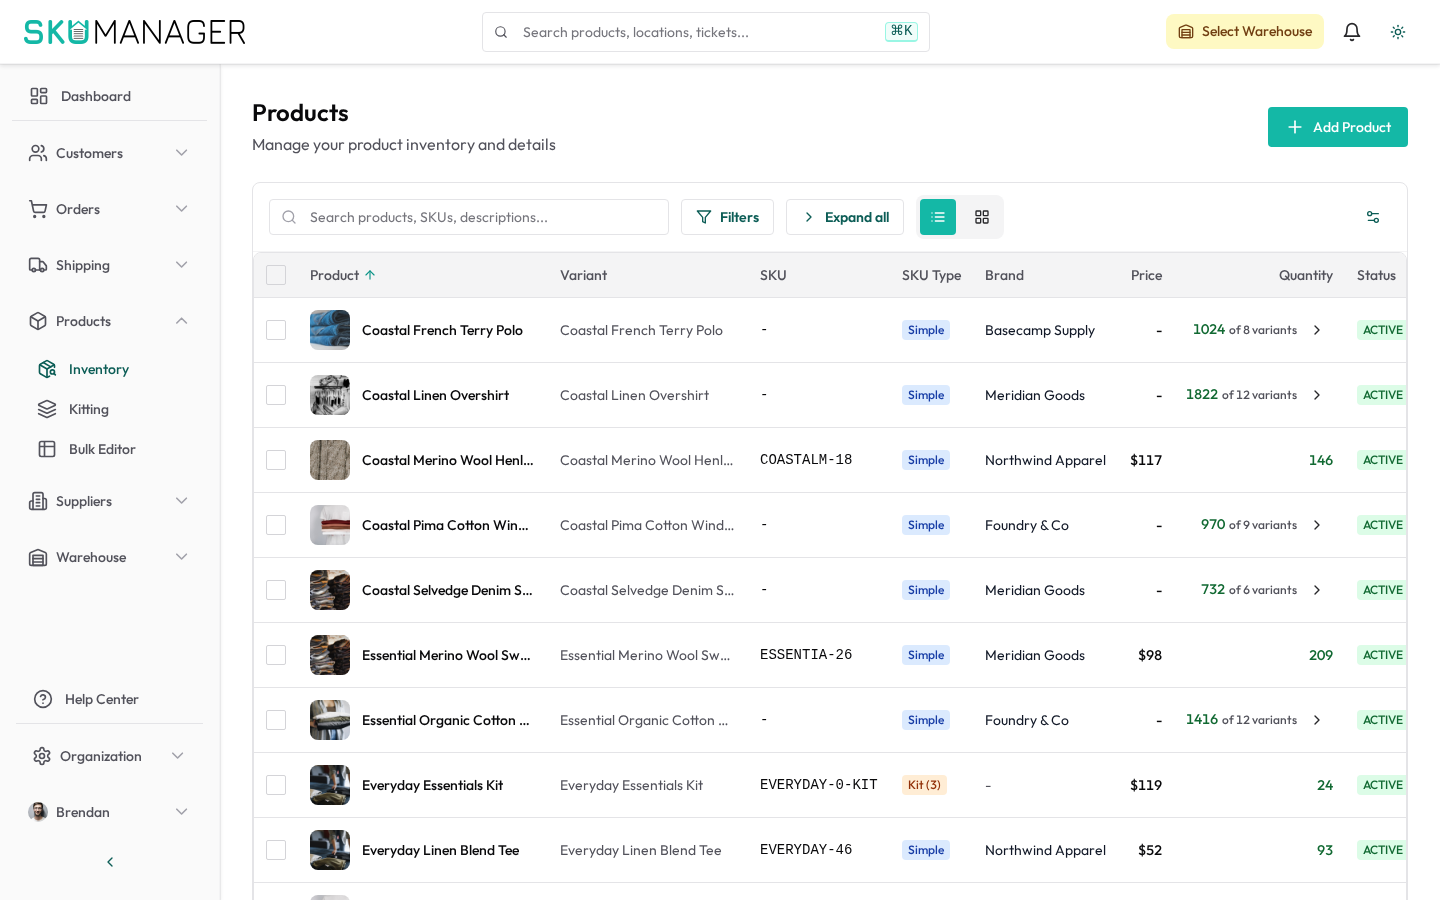The image size is (1440, 900).
Task: Expand Shipping menu chevron
Action: (x=182, y=265)
